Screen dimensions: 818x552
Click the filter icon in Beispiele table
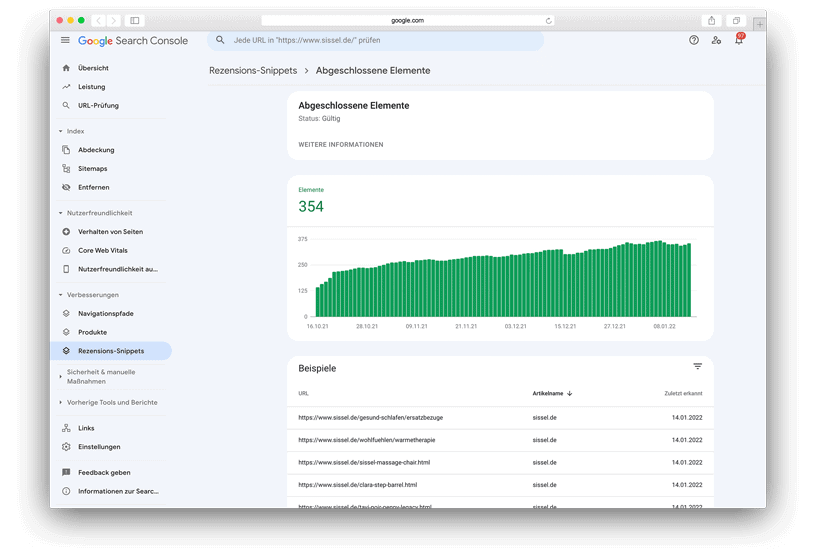[x=698, y=367]
